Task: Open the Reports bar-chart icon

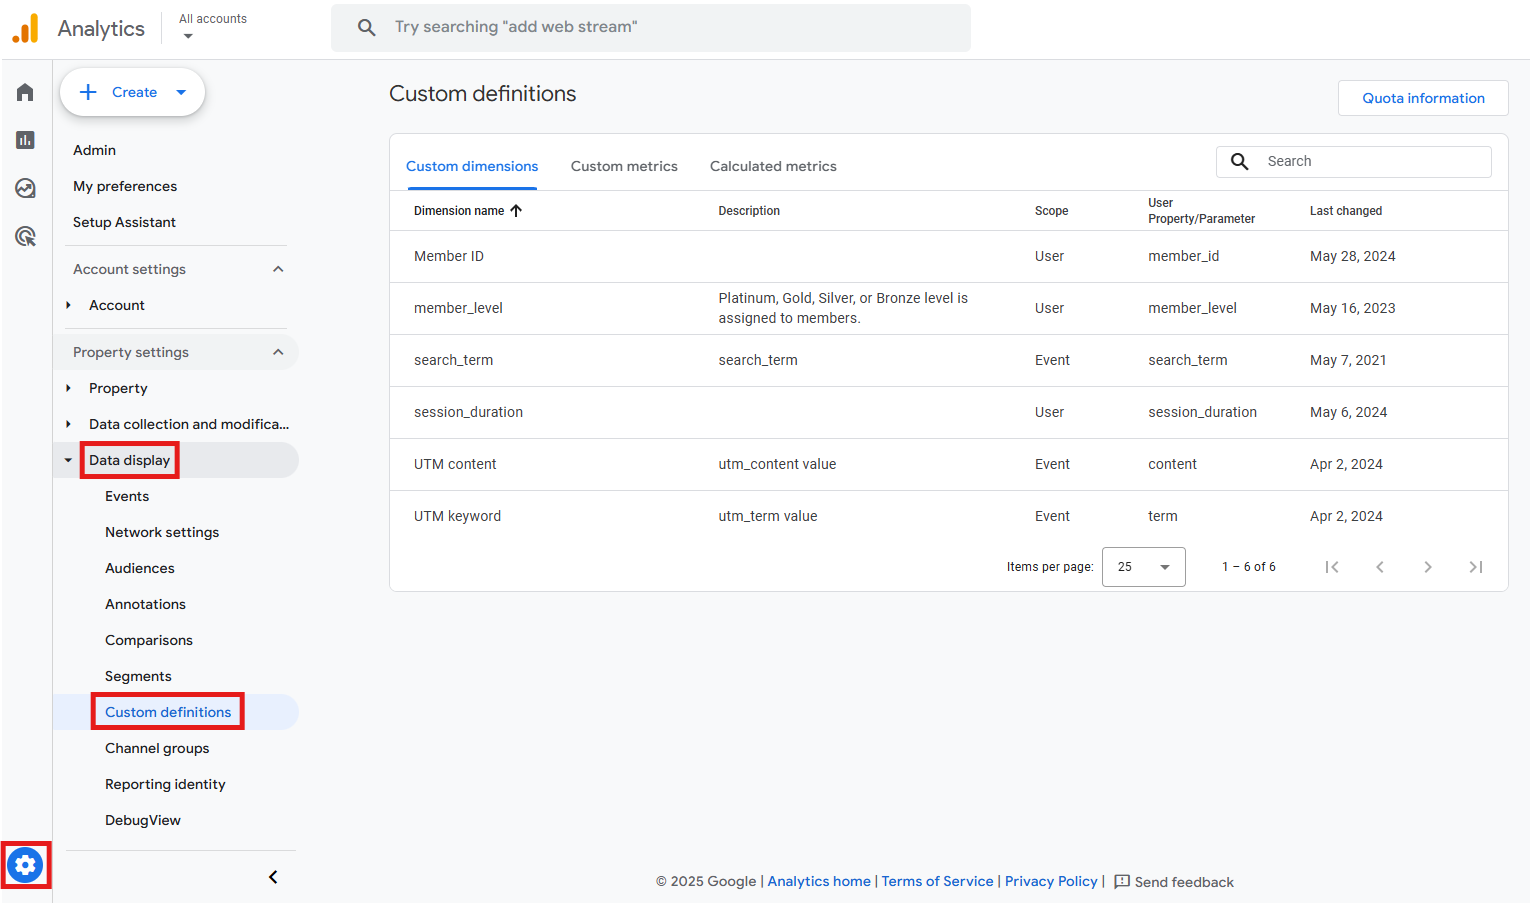Action: pos(25,140)
